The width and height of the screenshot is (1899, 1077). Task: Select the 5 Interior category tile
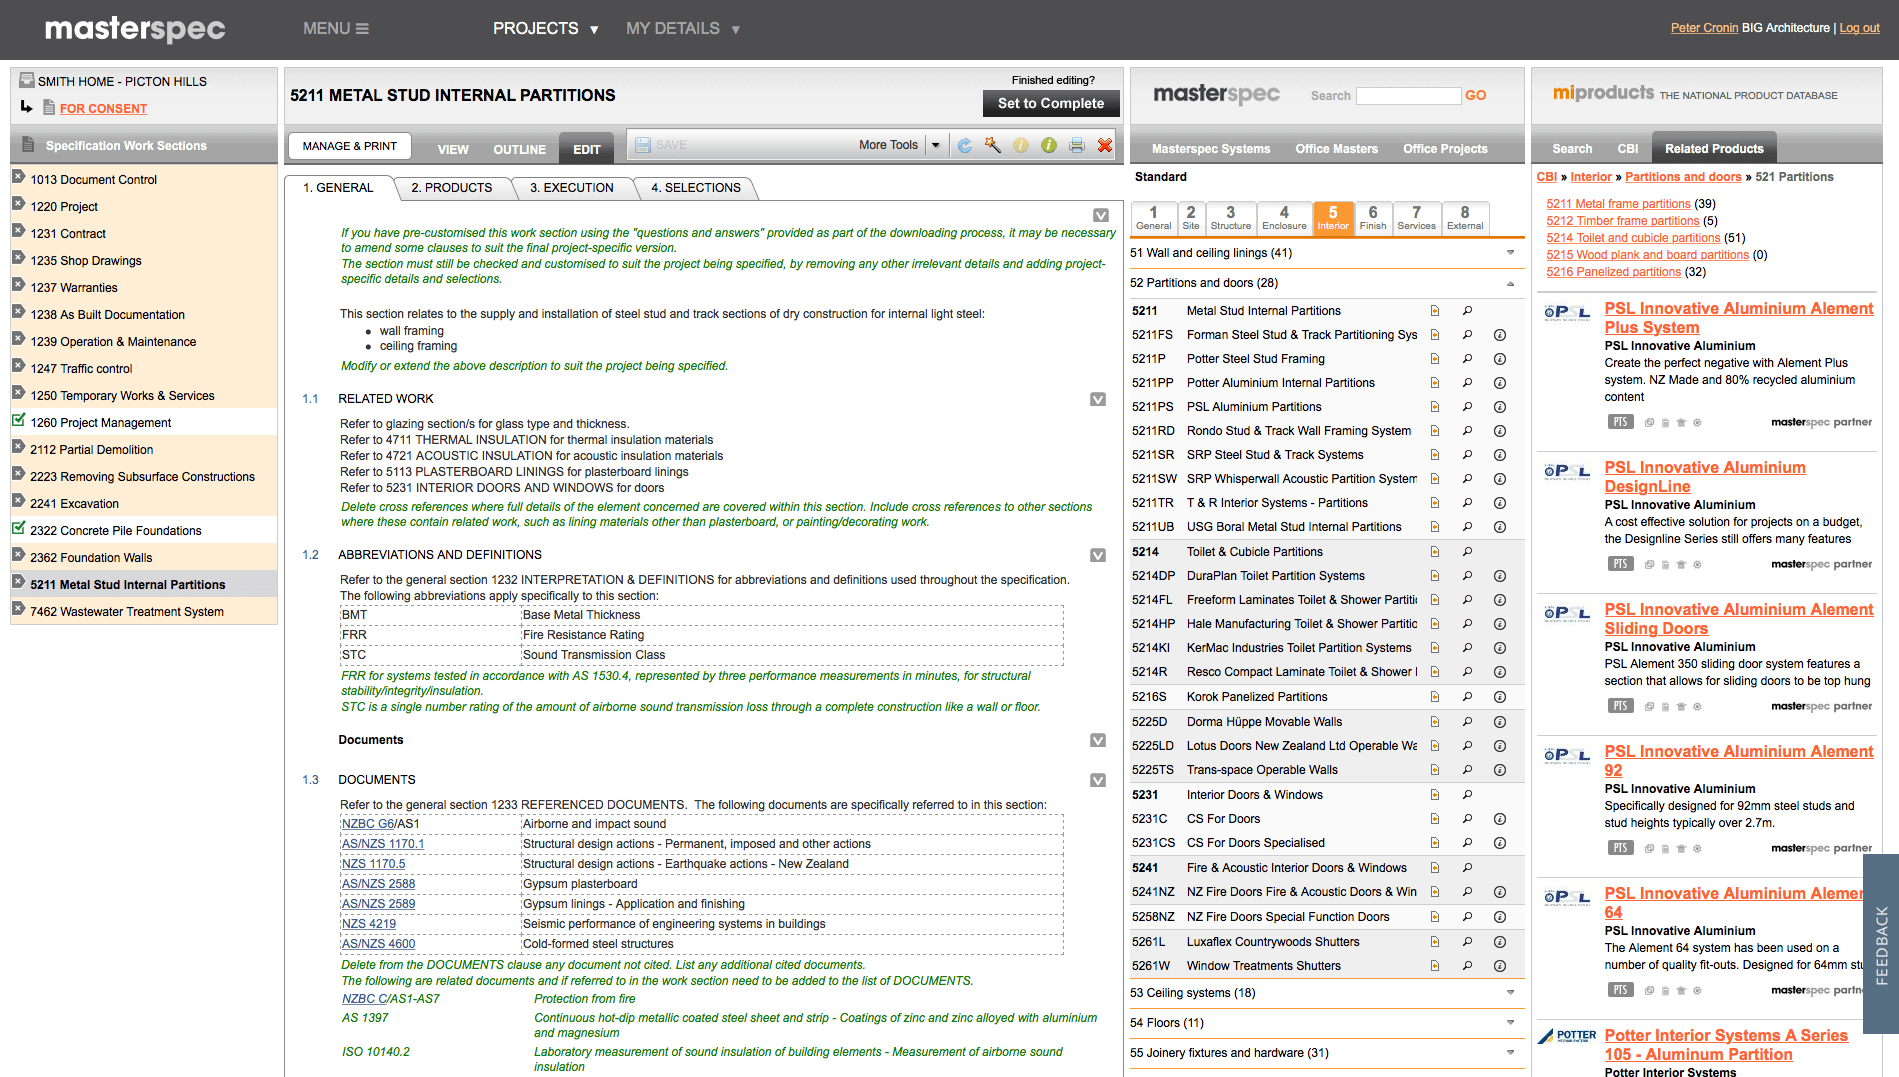click(x=1332, y=217)
